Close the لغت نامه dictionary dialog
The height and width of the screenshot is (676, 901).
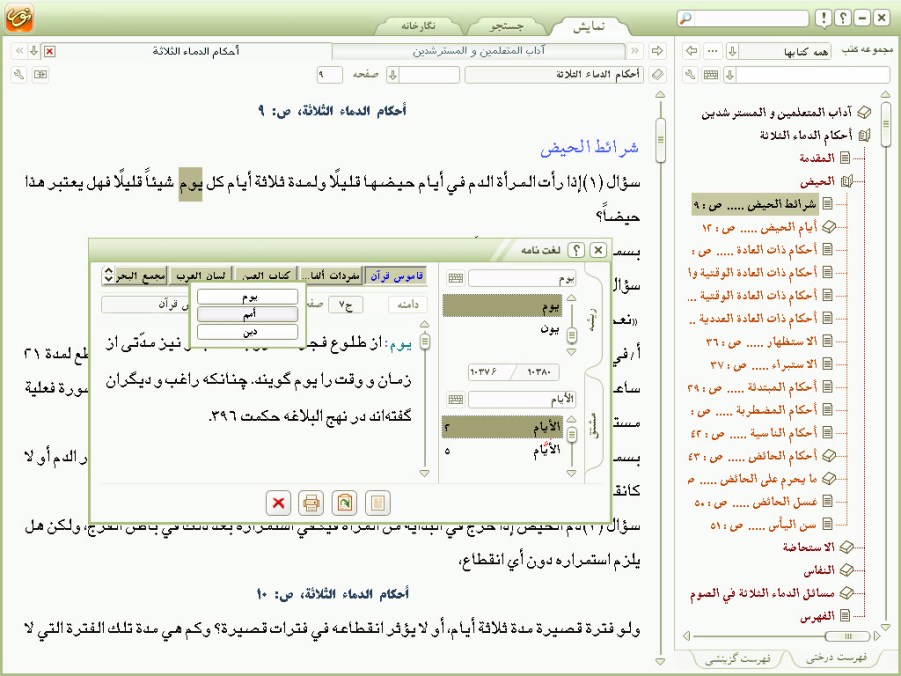[598, 250]
